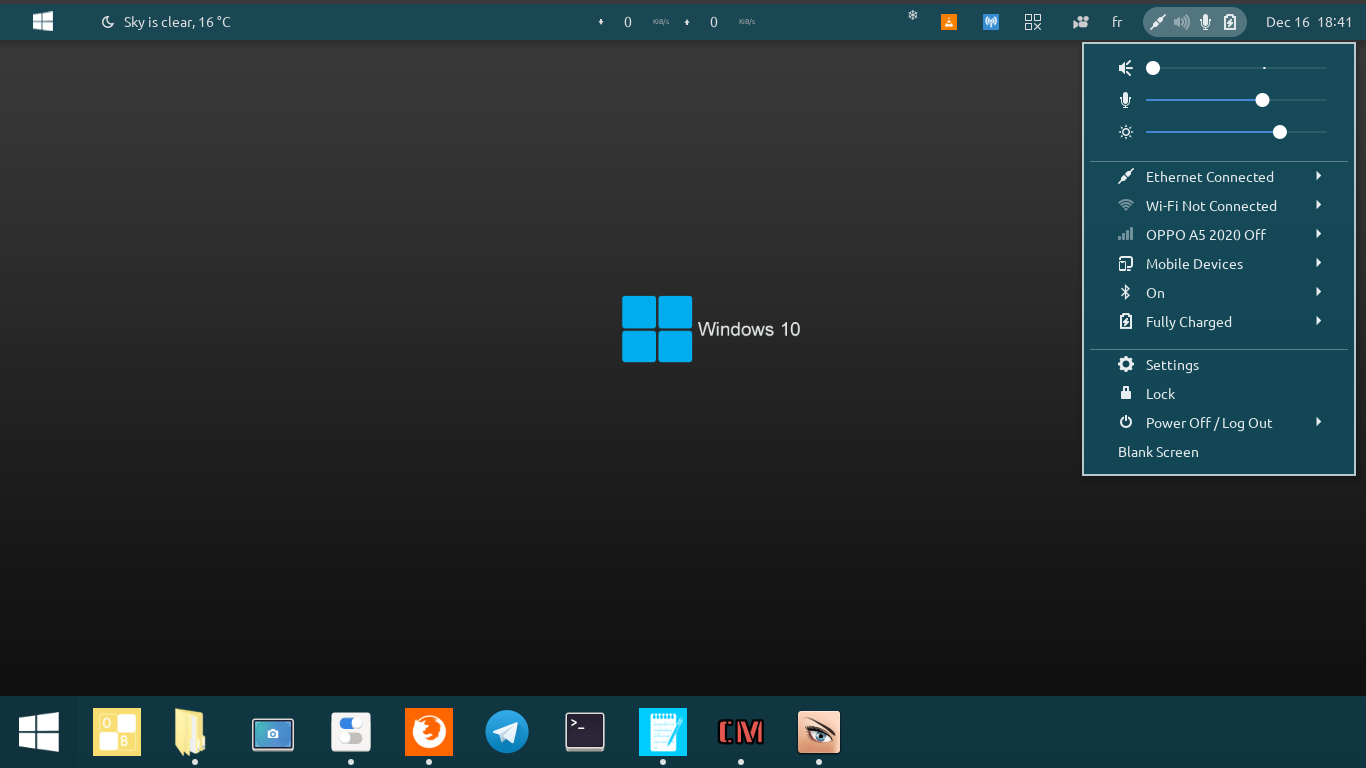Click the brightness sun icon in menu
The width and height of the screenshot is (1366, 768).
[x=1126, y=132]
